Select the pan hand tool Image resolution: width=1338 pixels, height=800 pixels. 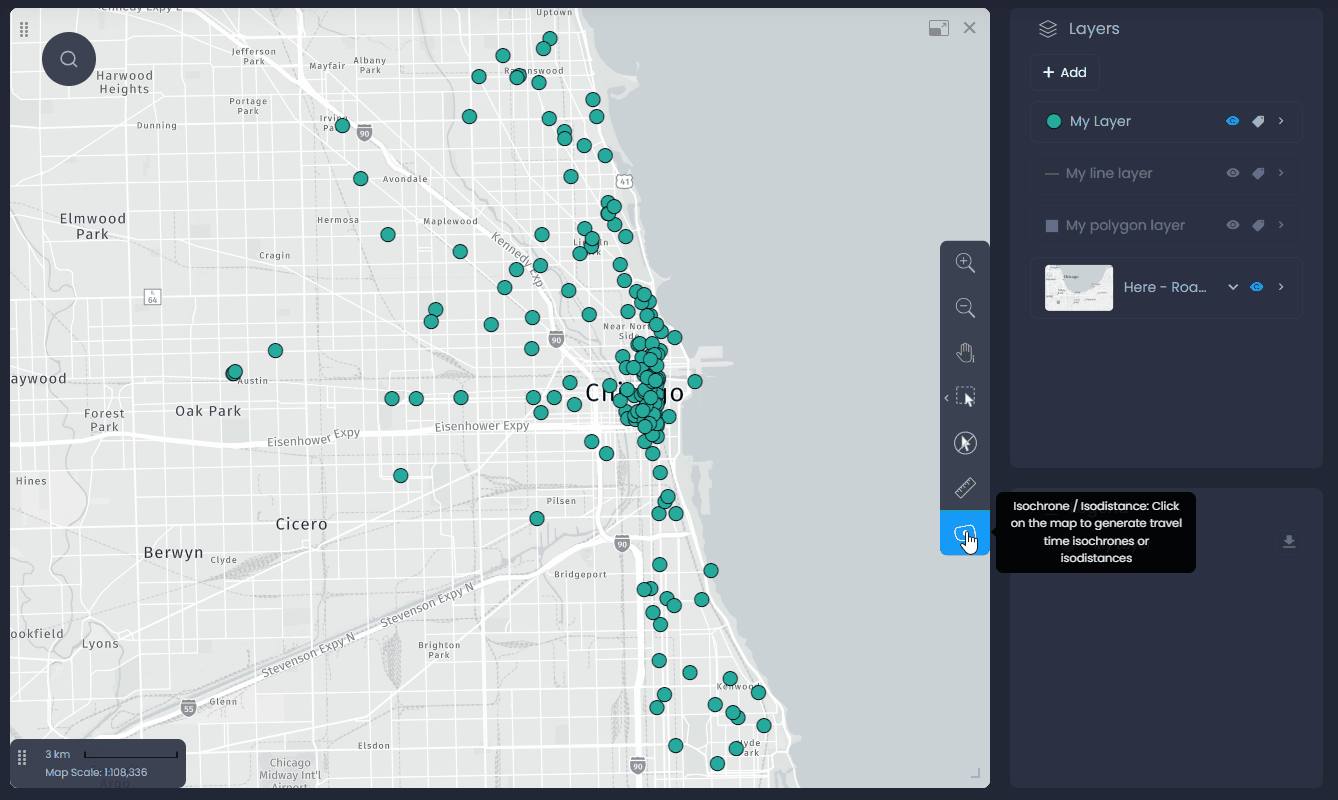[965, 353]
